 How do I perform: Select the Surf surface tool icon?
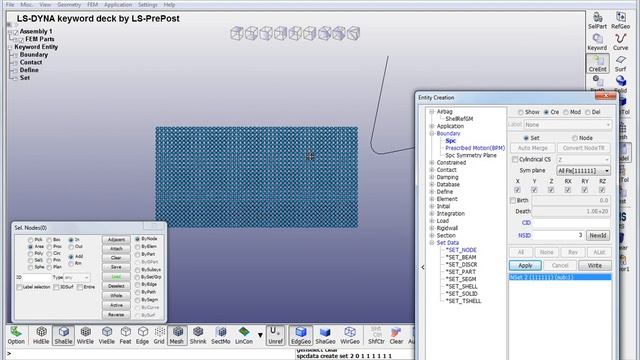pos(620,64)
